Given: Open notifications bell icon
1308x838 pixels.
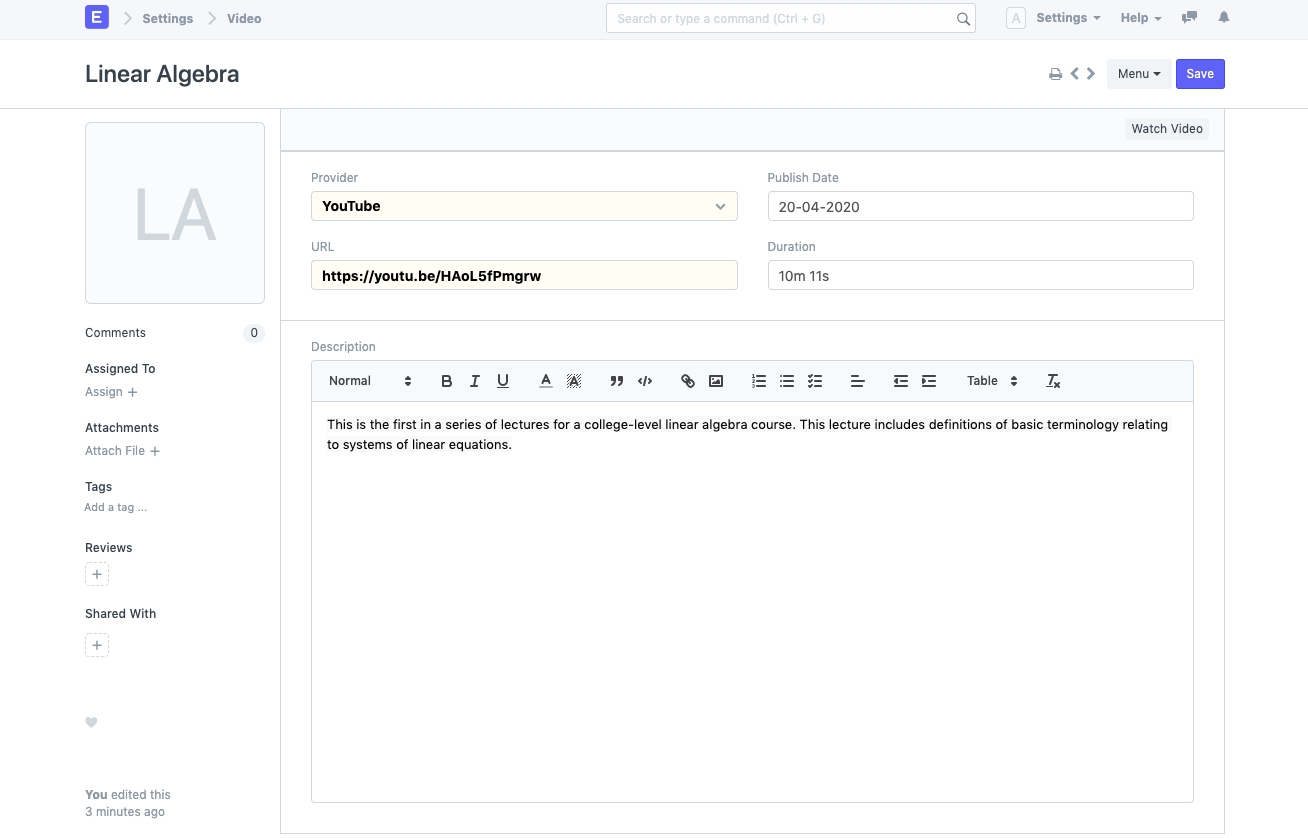Looking at the screenshot, I should tap(1224, 18).
